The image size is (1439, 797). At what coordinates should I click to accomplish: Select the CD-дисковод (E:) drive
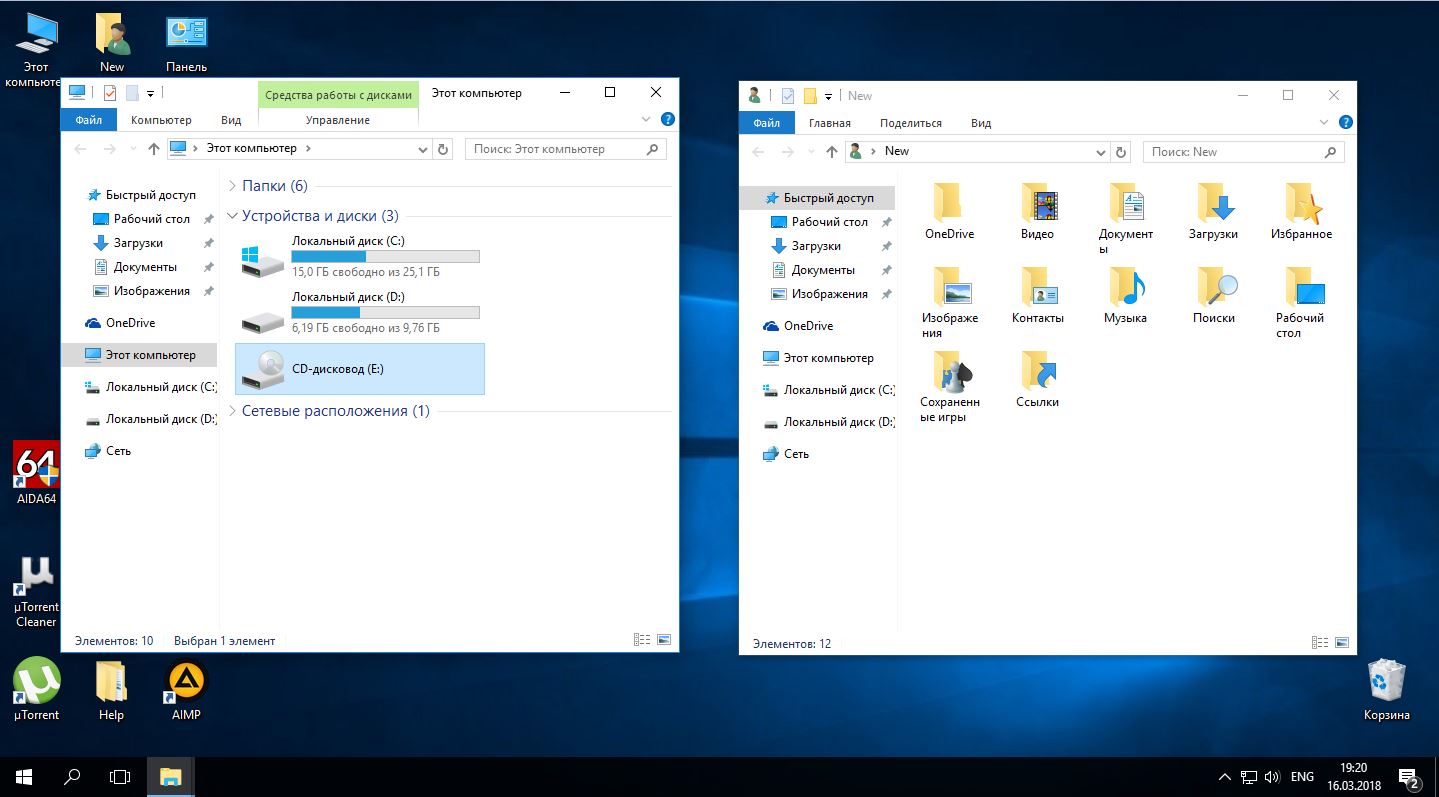point(359,369)
